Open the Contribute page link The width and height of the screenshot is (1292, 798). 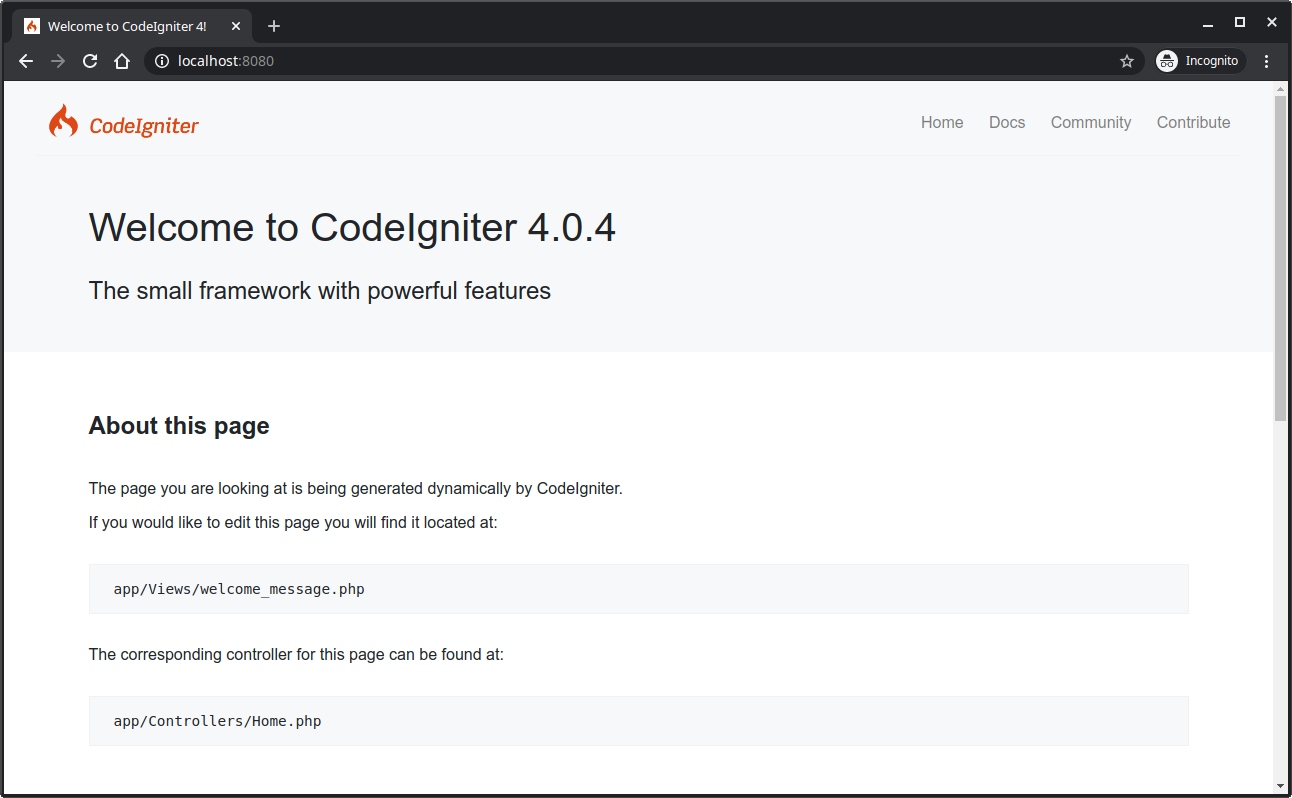pos(1193,122)
